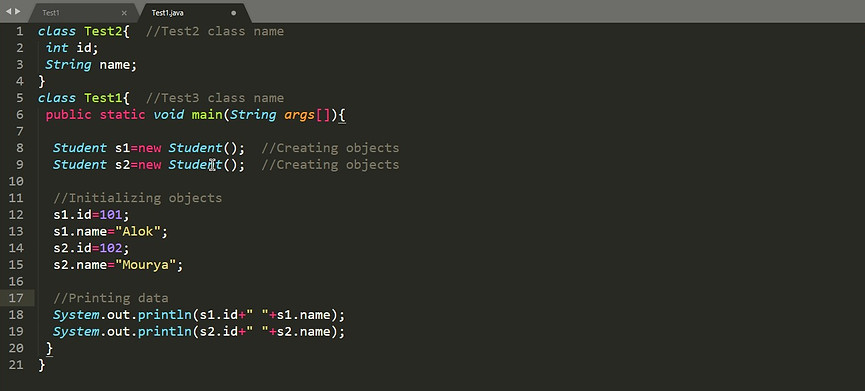
Task: Click 'println' on line 18
Action: pyautogui.click(x=164, y=315)
